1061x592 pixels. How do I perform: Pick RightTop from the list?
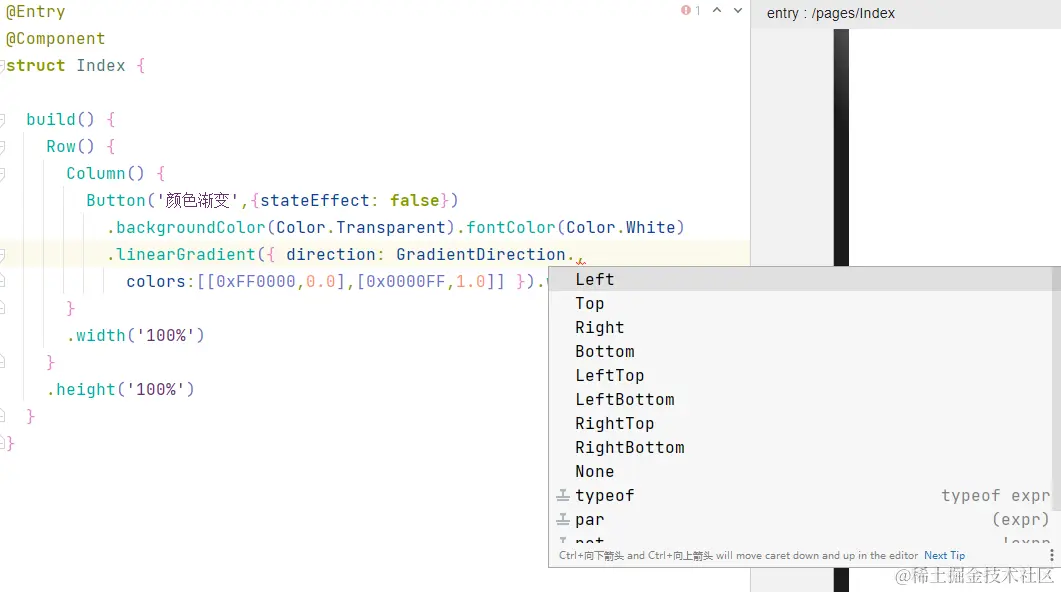pyautogui.click(x=800, y=424)
